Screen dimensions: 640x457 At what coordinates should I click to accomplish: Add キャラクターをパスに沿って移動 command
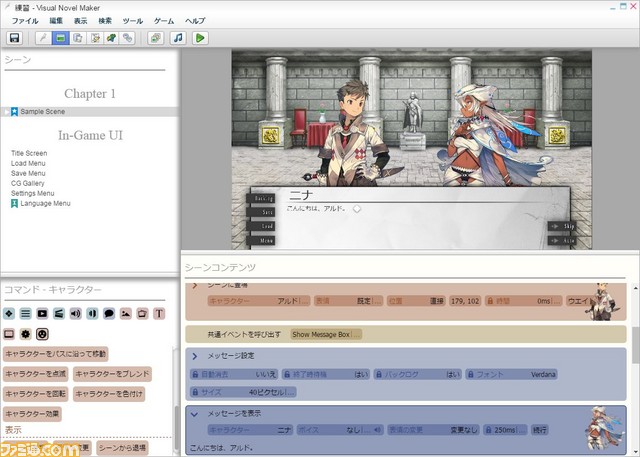(x=56, y=354)
